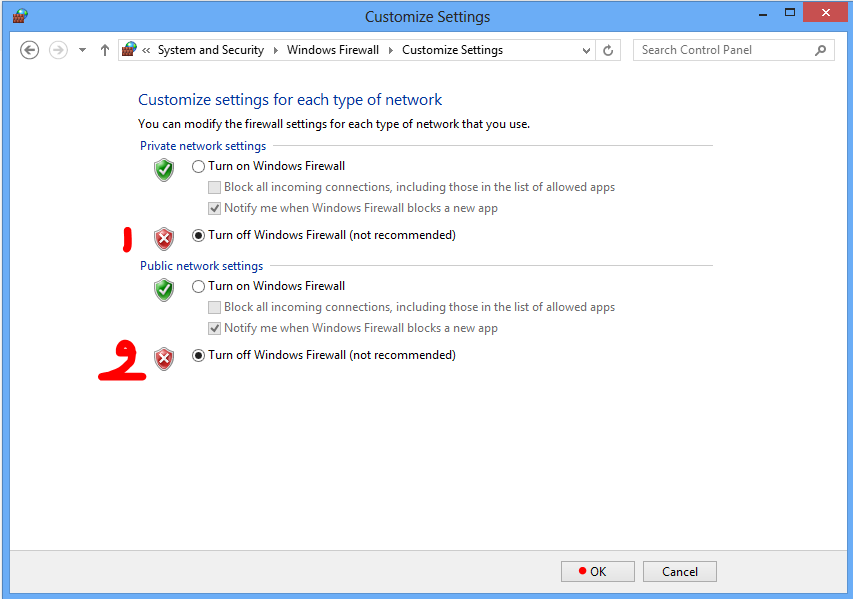Click green shield icon in Public settings
The height and width of the screenshot is (599, 853).
pos(164,290)
